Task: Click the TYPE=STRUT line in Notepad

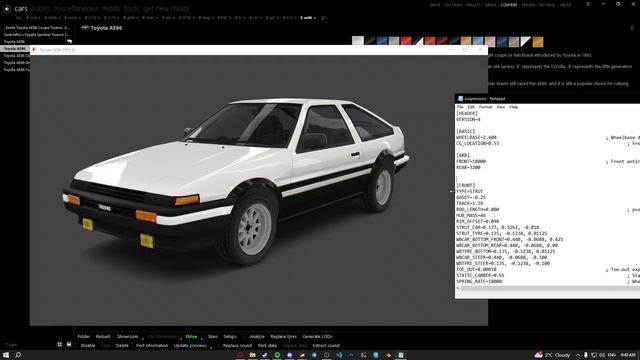Action: click(469, 191)
